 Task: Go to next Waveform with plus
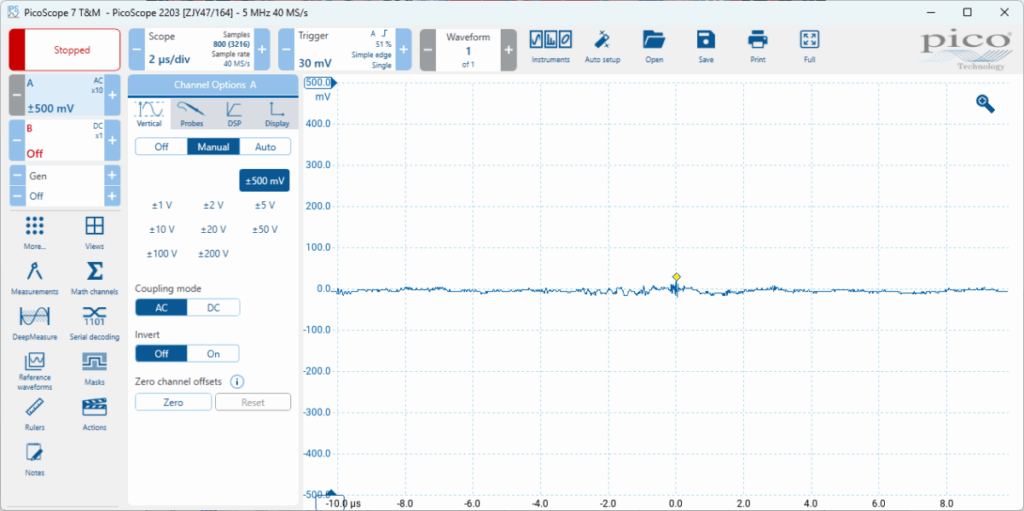[x=509, y=50]
